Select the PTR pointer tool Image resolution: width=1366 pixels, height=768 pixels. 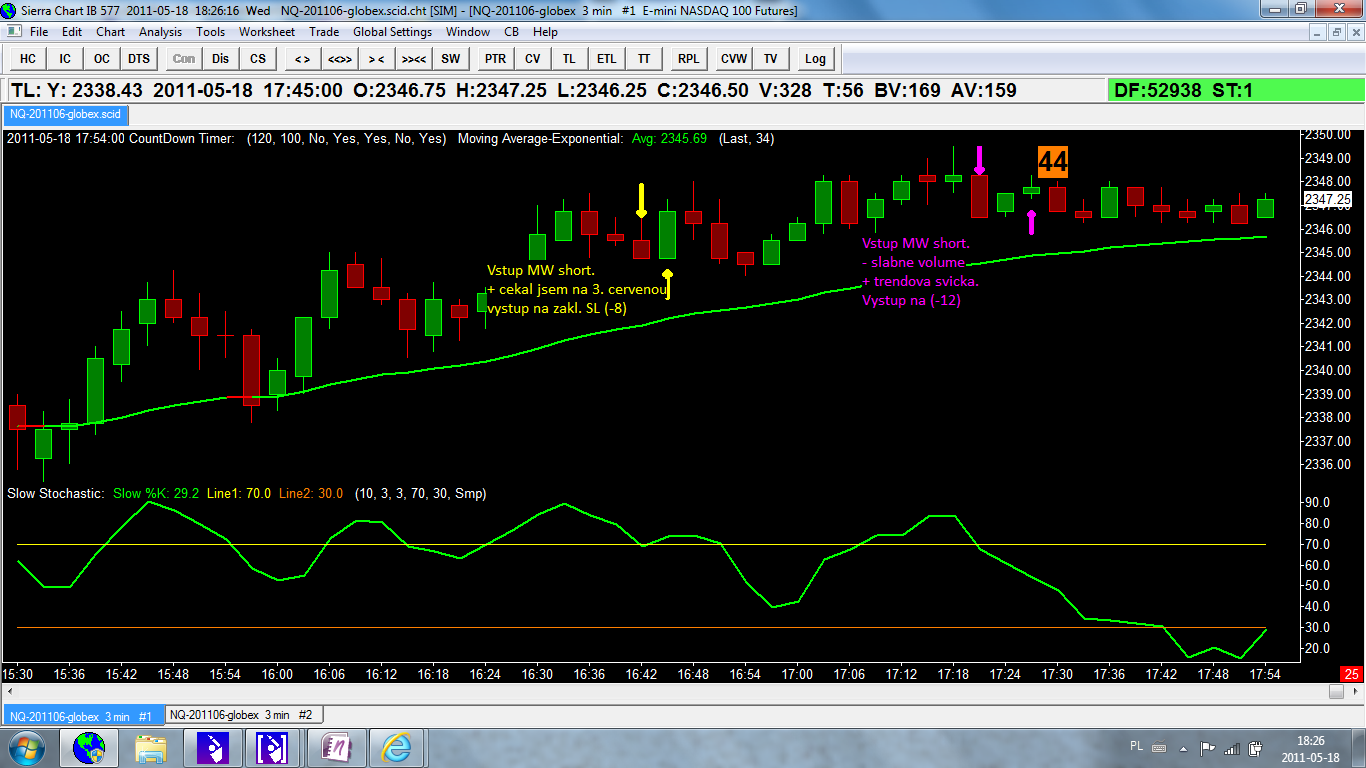496,59
